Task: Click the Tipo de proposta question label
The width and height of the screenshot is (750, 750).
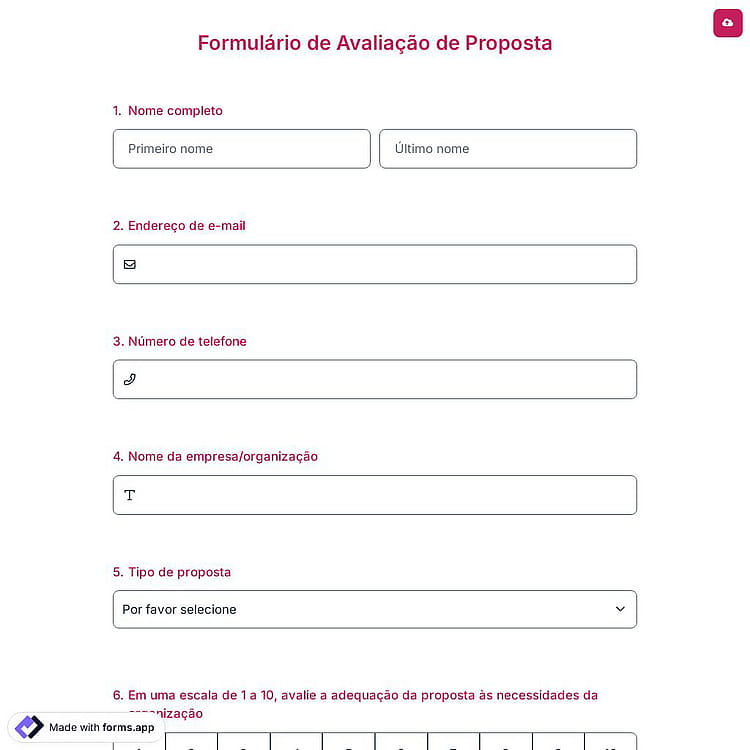Action: pos(179,572)
